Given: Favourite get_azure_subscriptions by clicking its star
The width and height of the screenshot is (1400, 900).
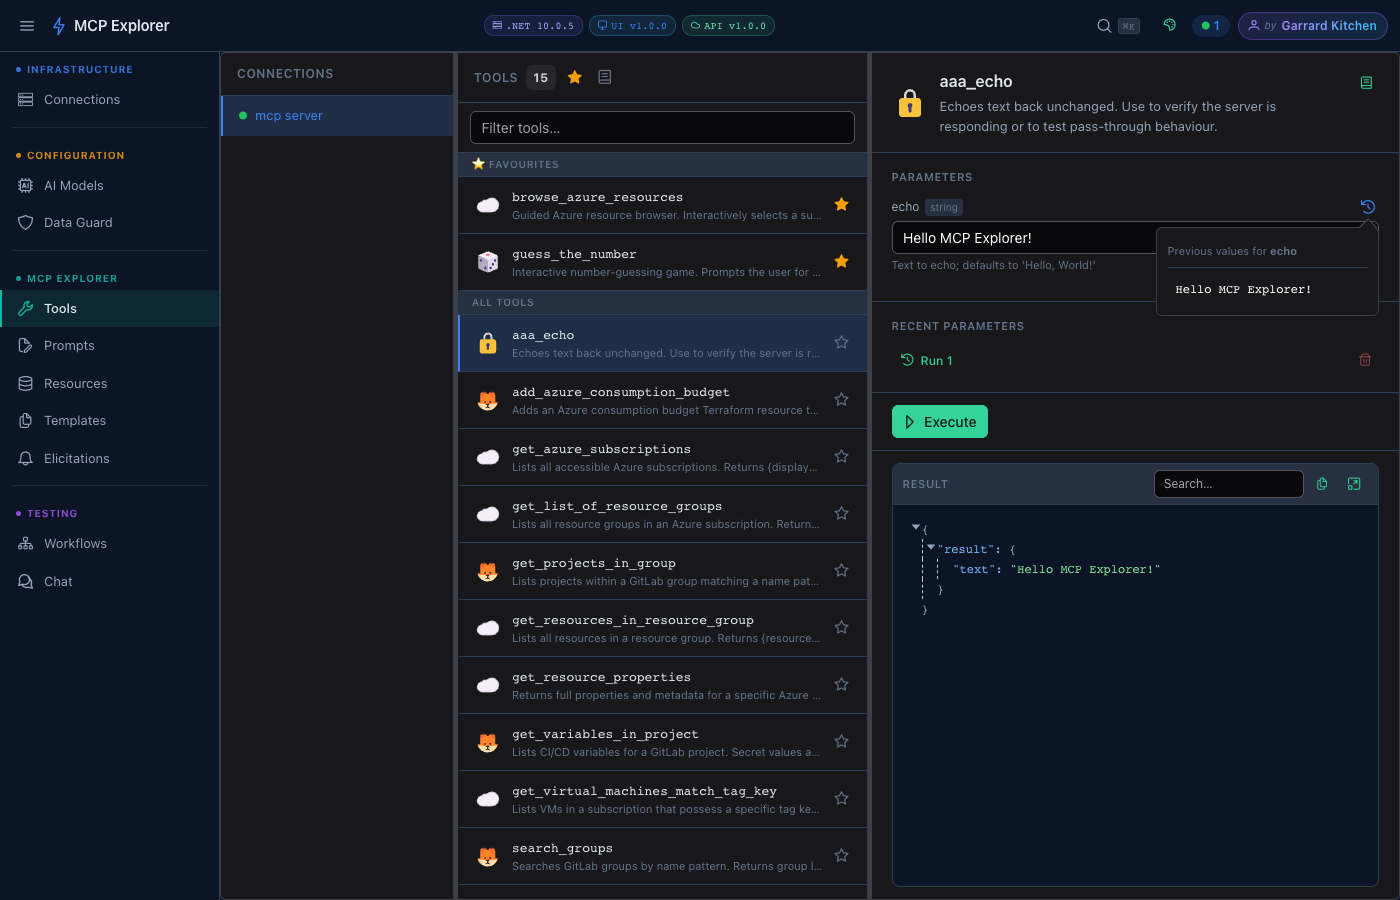Looking at the screenshot, I should [841, 455].
